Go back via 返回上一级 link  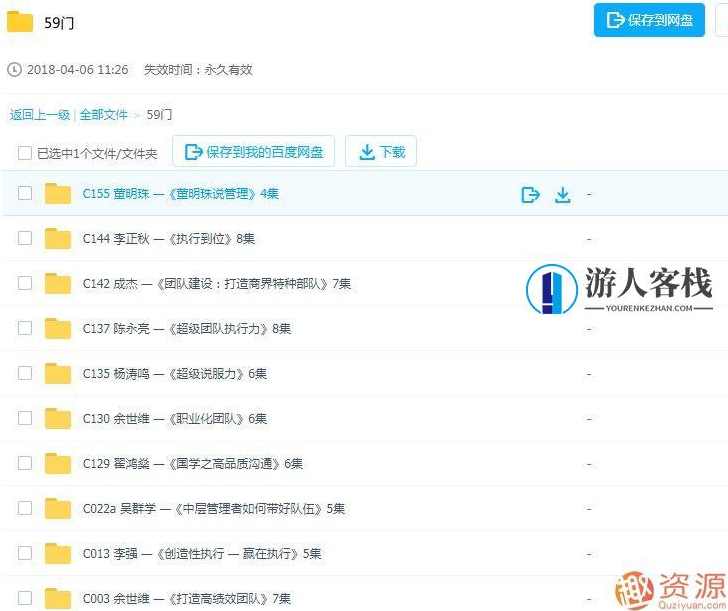tap(39, 115)
